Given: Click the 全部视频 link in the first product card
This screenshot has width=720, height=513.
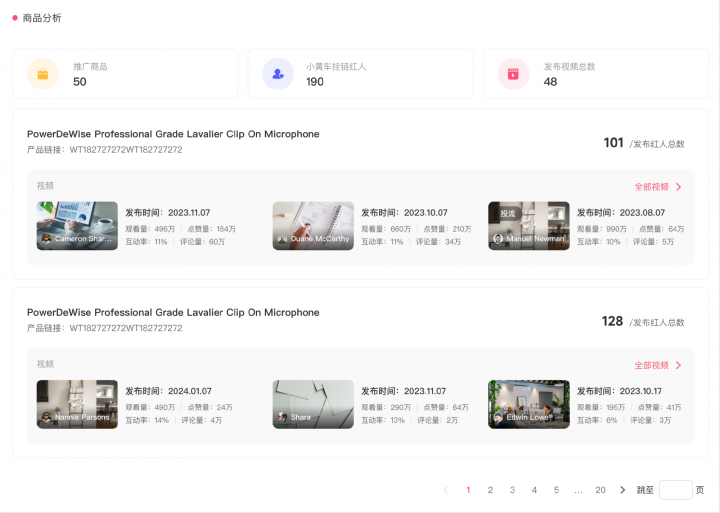Looking at the screenshot, I should pyautogui.click(x=651, y=187).
